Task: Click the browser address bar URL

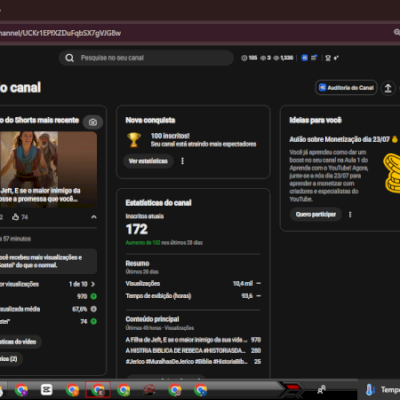Action: click(61, 33)
